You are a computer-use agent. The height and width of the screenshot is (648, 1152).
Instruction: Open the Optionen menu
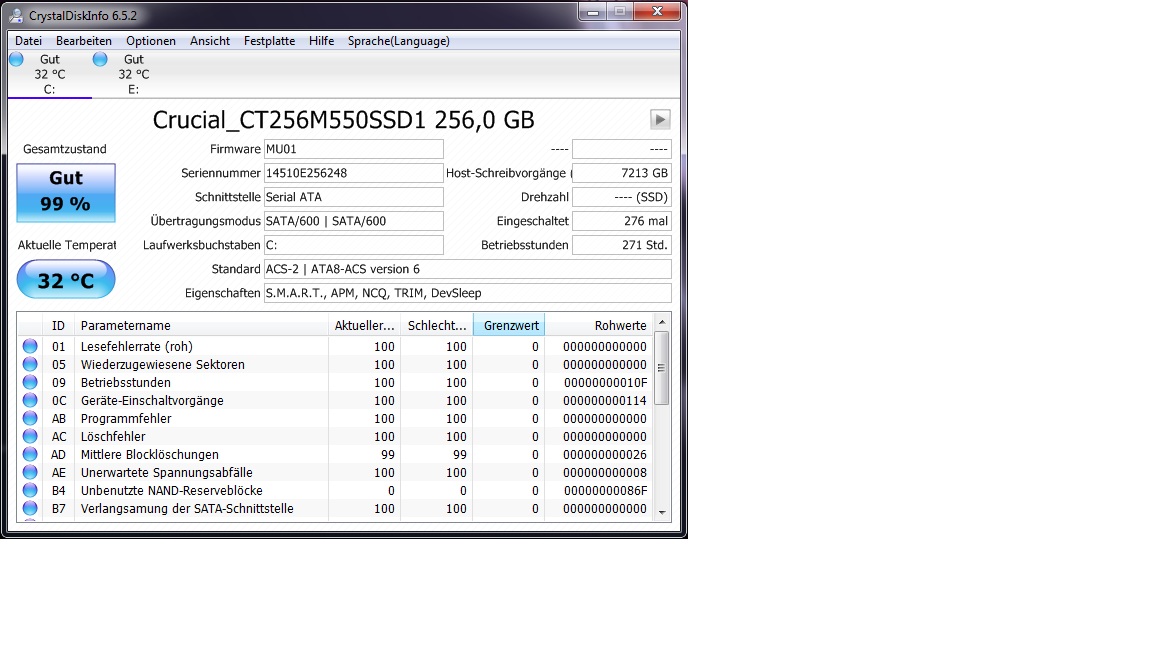pos(151,41)
